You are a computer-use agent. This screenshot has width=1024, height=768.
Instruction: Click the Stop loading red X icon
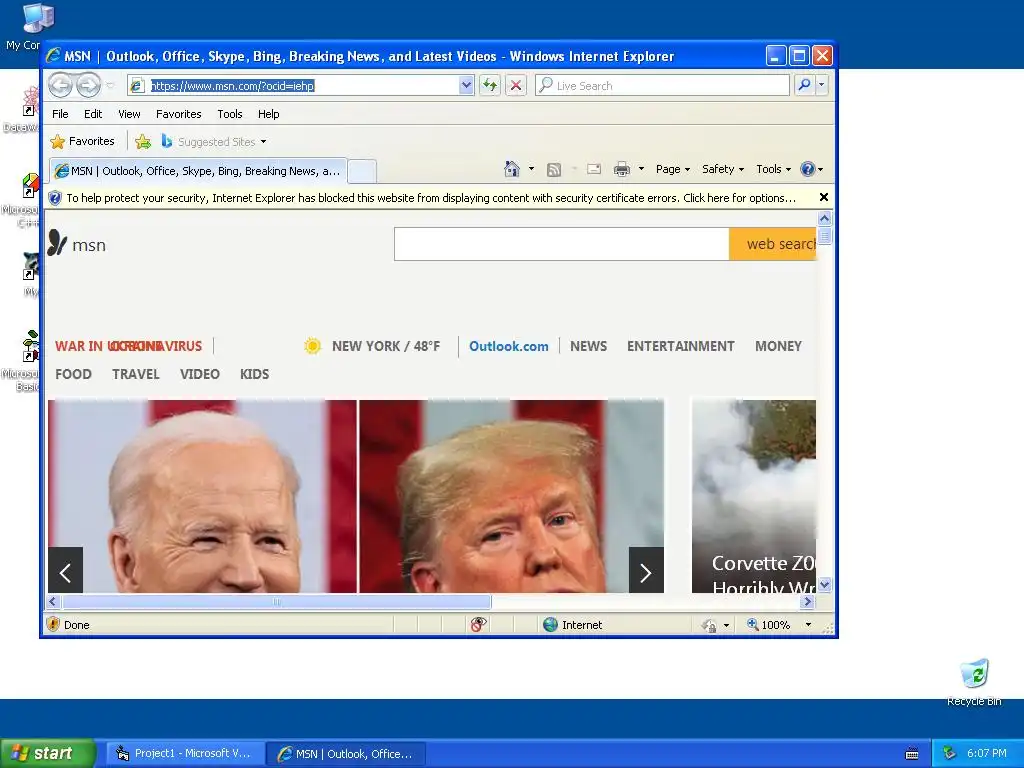pos(516,86)
